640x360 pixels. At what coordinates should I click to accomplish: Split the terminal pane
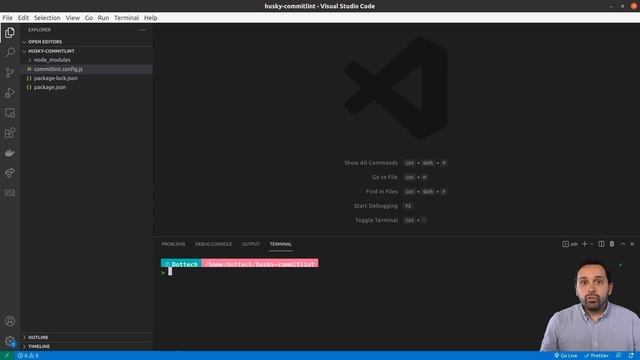tap(601, 244)
